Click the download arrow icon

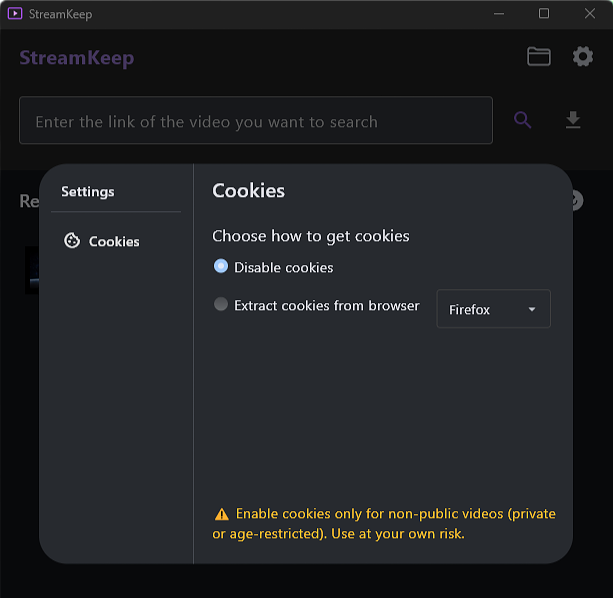coord(573,120)
